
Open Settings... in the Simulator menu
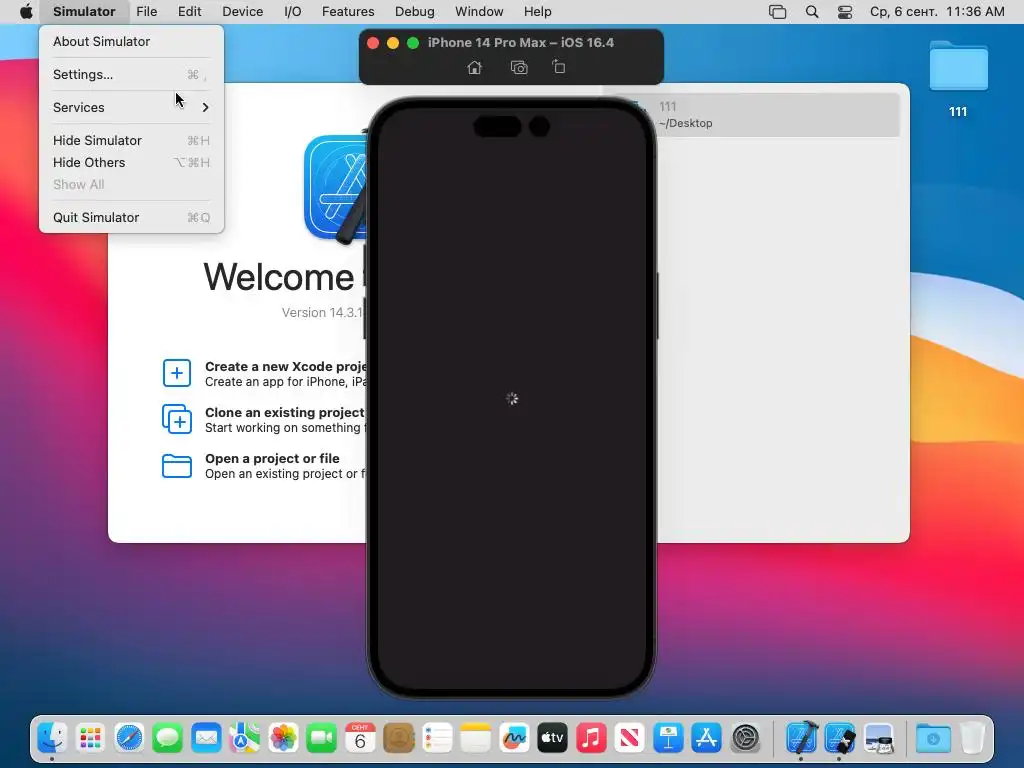click(x=131, y=74)
